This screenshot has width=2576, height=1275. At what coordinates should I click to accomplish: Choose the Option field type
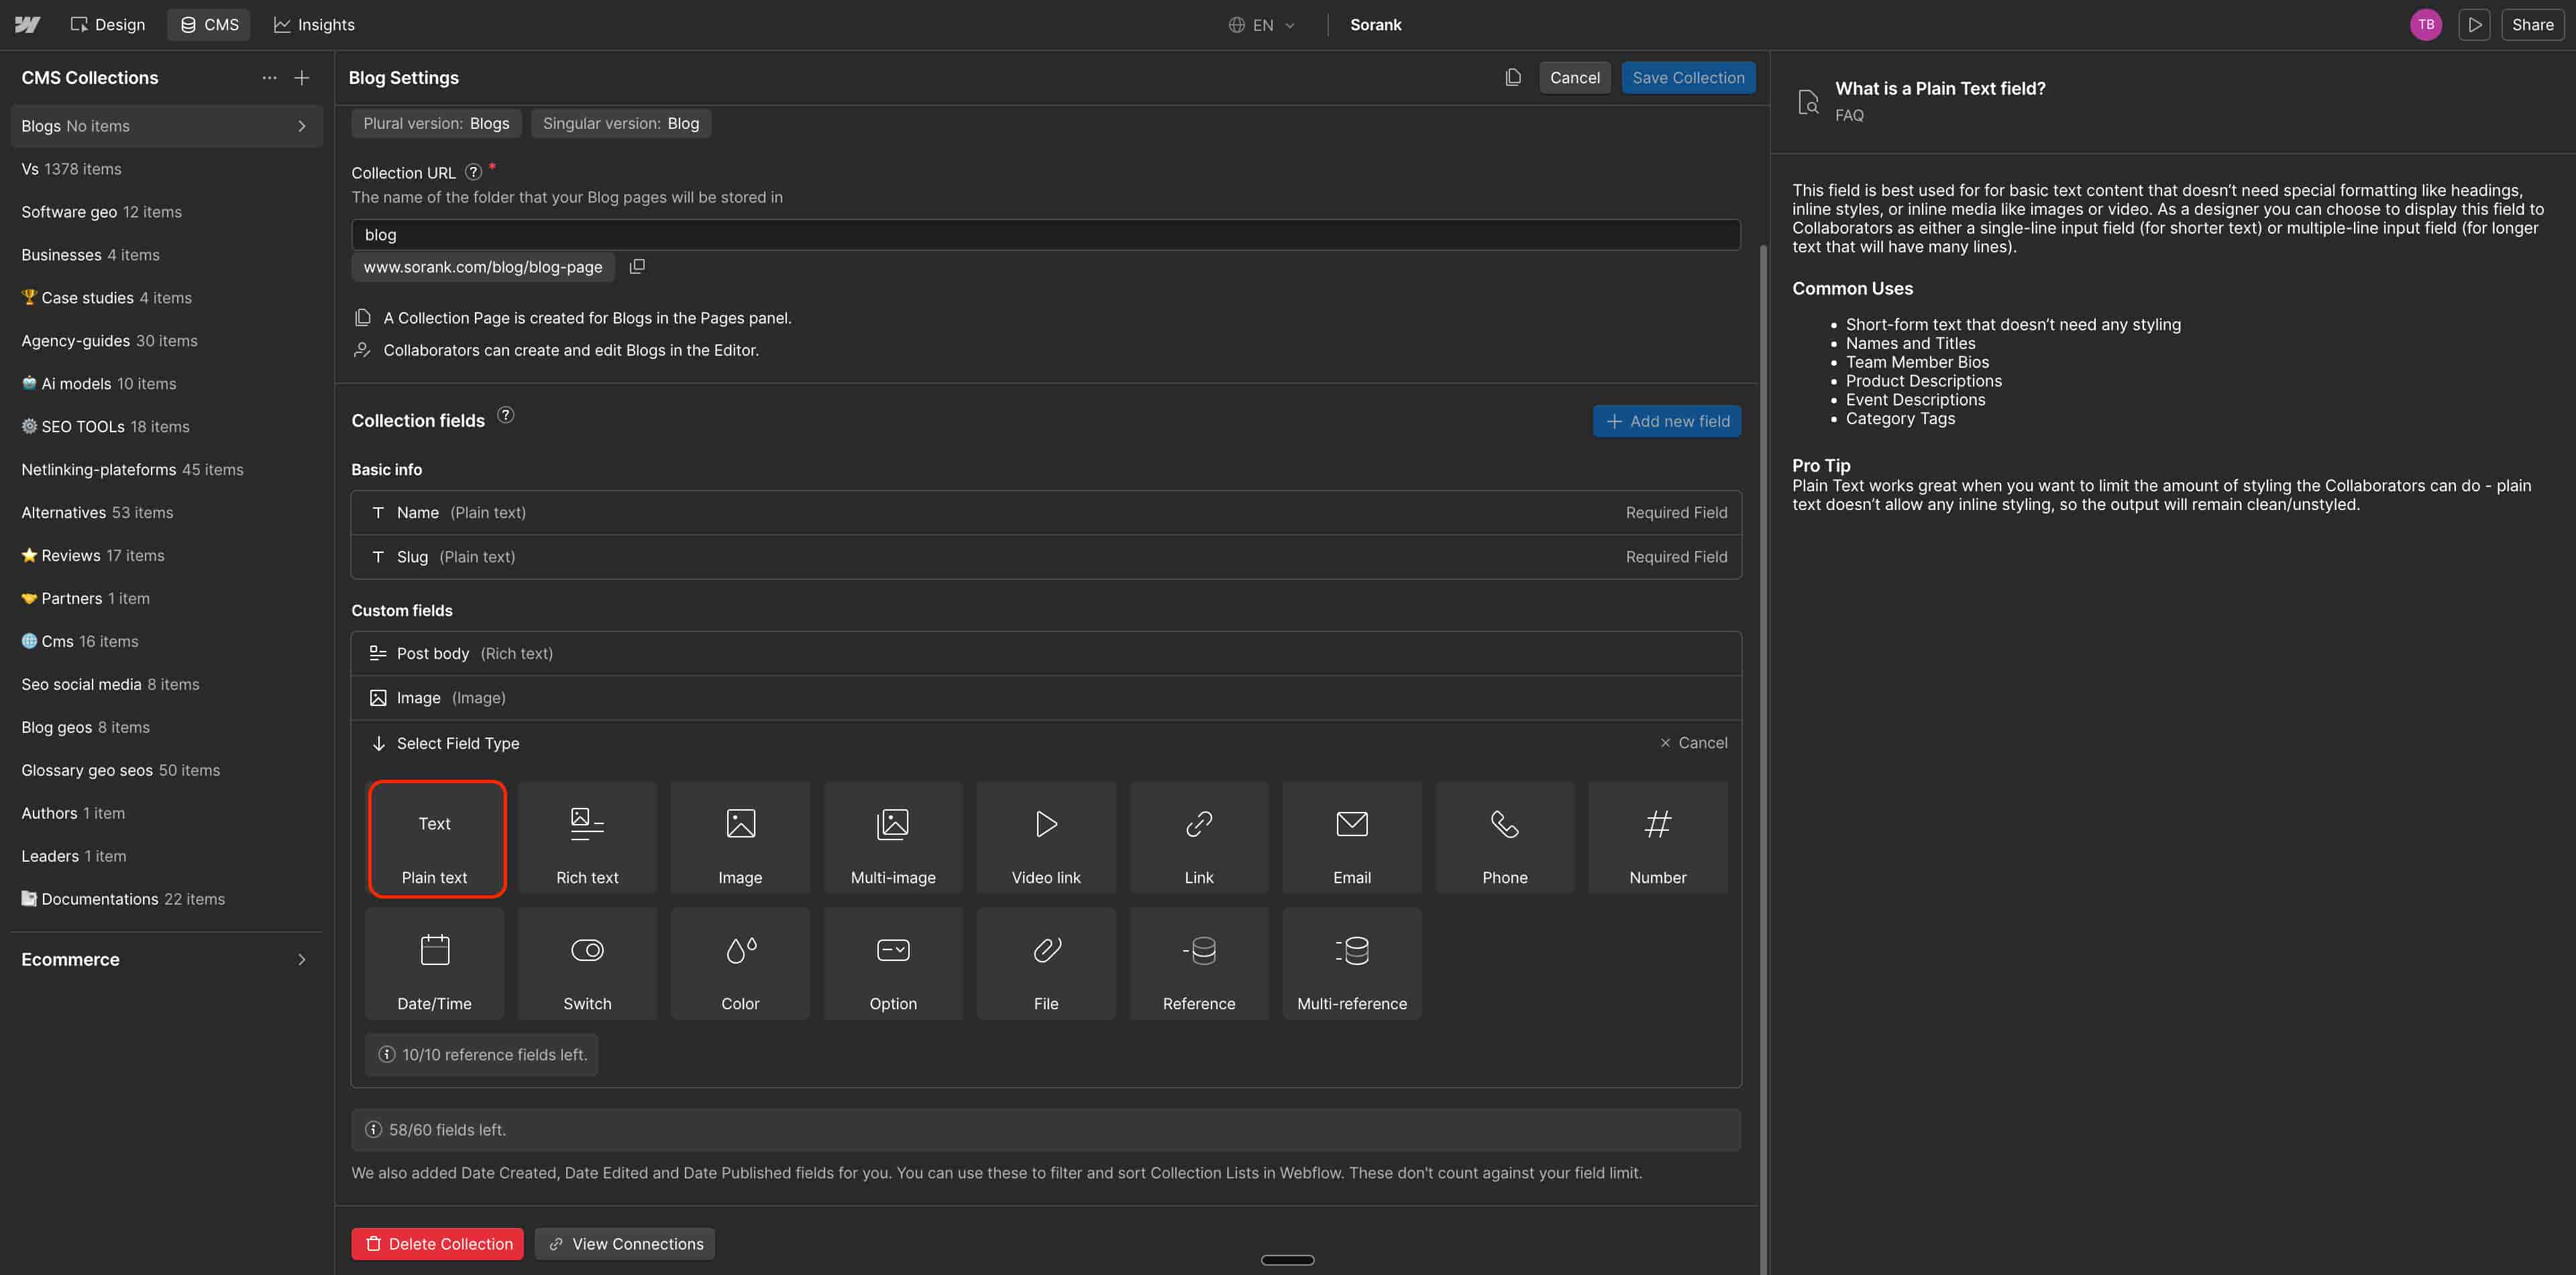(893, 964)
